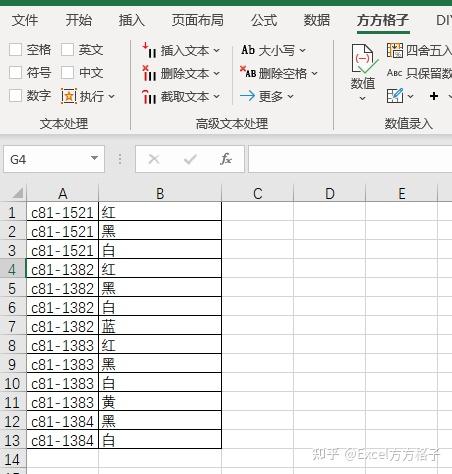Click the 删除空格 AB icon
The image size is (452, 474).
(x=248, y=72)
